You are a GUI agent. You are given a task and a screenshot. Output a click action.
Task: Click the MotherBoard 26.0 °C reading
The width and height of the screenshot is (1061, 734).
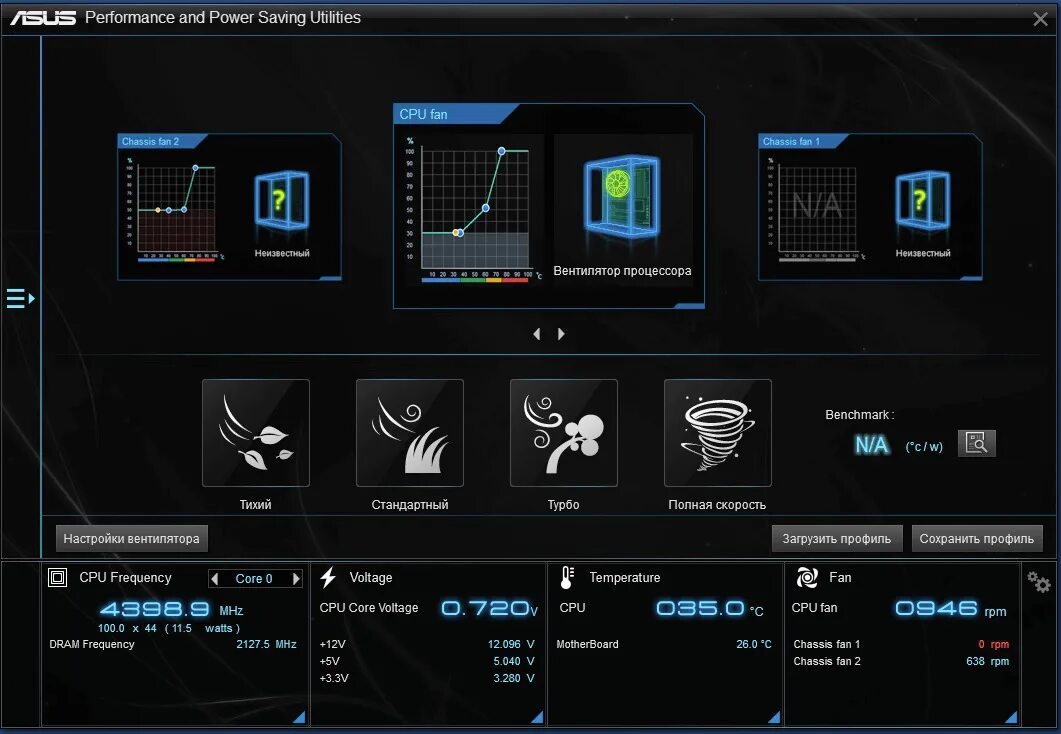(754, 644)
